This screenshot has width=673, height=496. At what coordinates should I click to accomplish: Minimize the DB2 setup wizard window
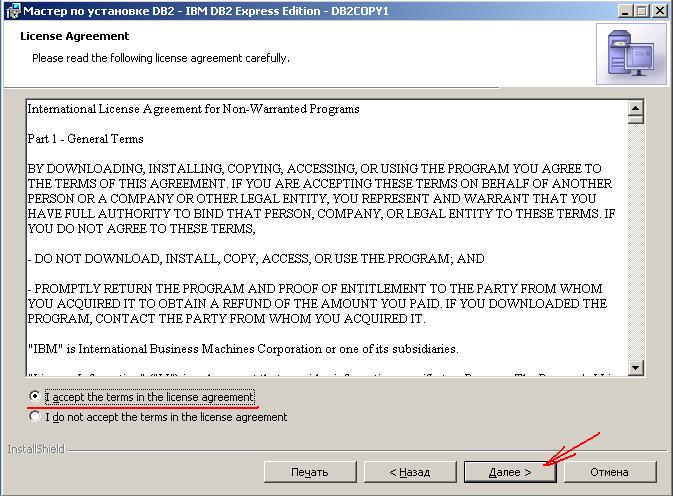pos(625,11)
